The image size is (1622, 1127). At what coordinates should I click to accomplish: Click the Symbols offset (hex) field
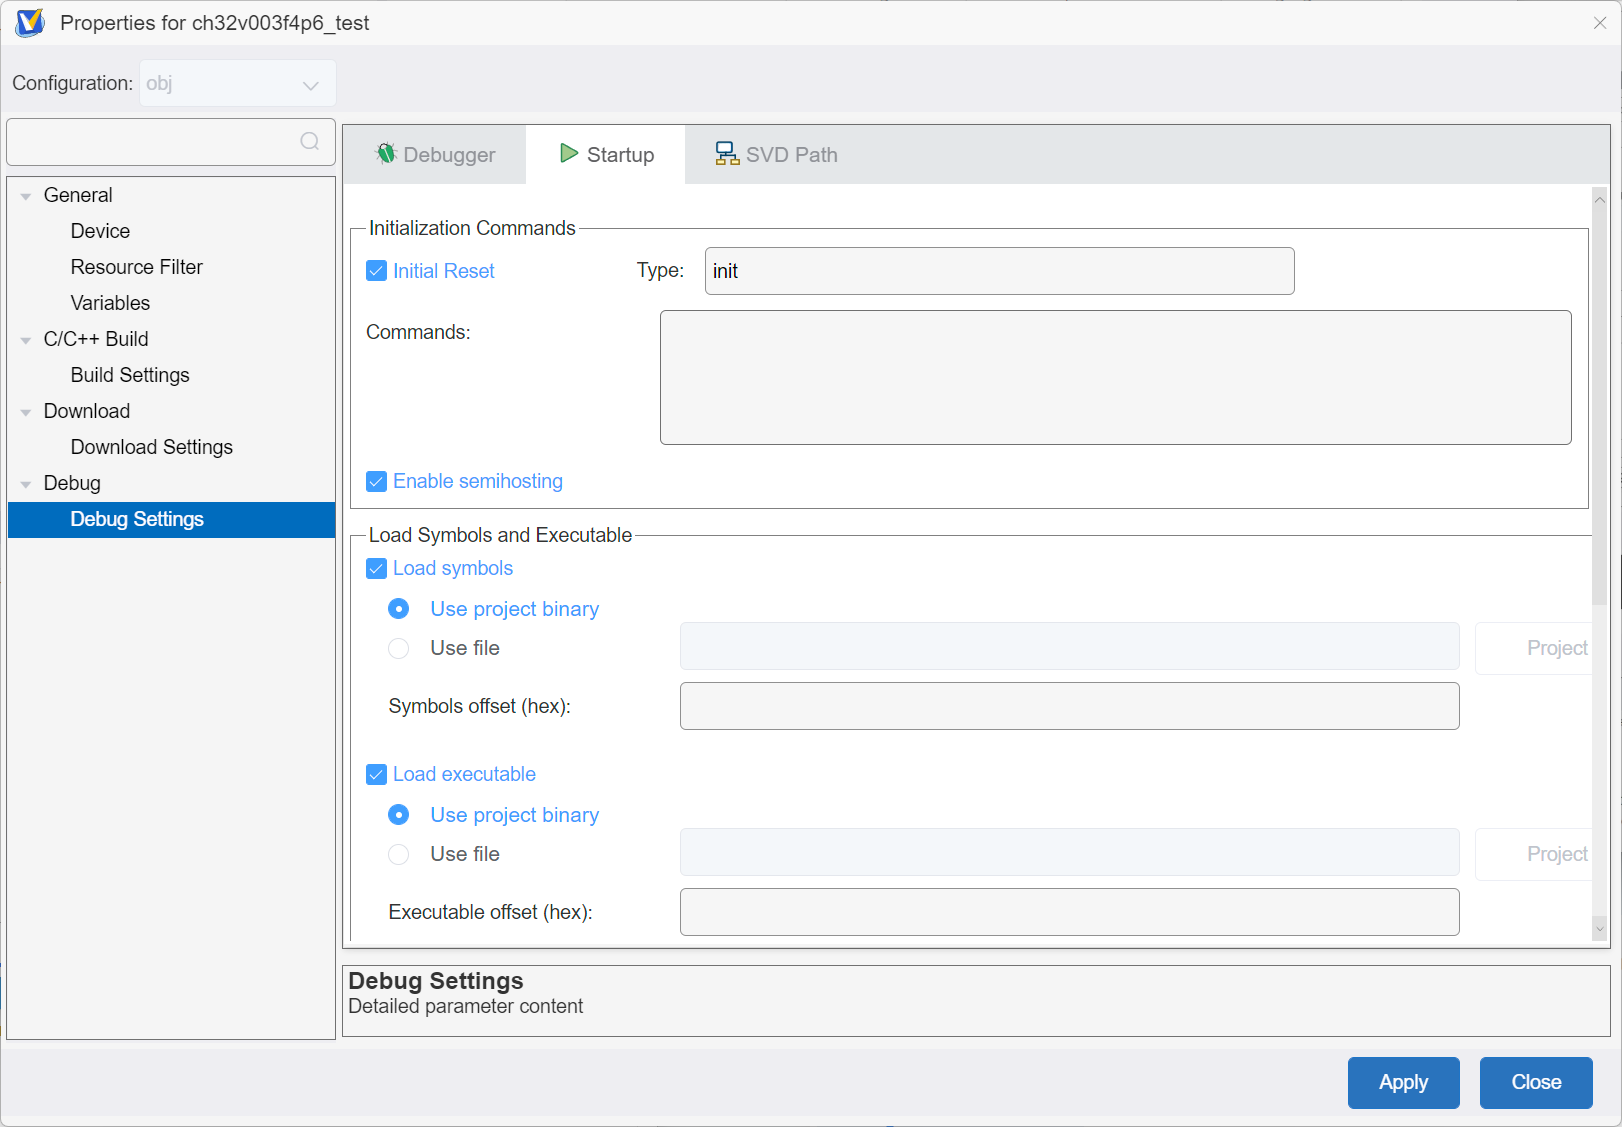[1070, 706]
